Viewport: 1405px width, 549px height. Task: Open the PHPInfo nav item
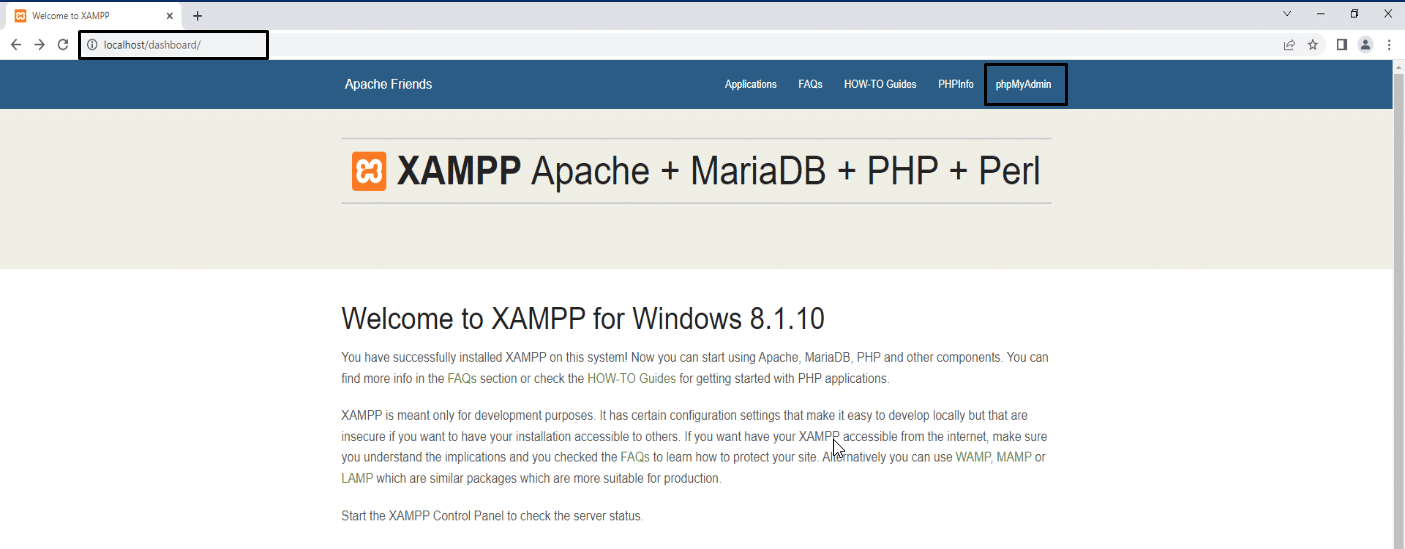[955, 85]
